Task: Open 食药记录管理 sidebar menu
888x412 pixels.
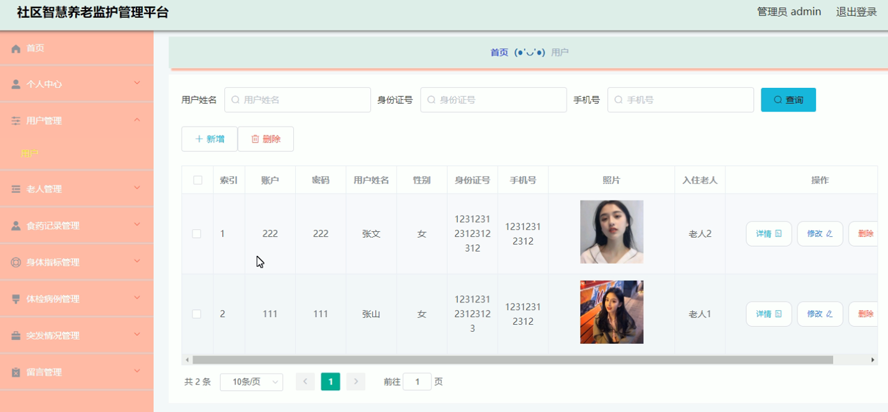Action: [x=76, y=226]
